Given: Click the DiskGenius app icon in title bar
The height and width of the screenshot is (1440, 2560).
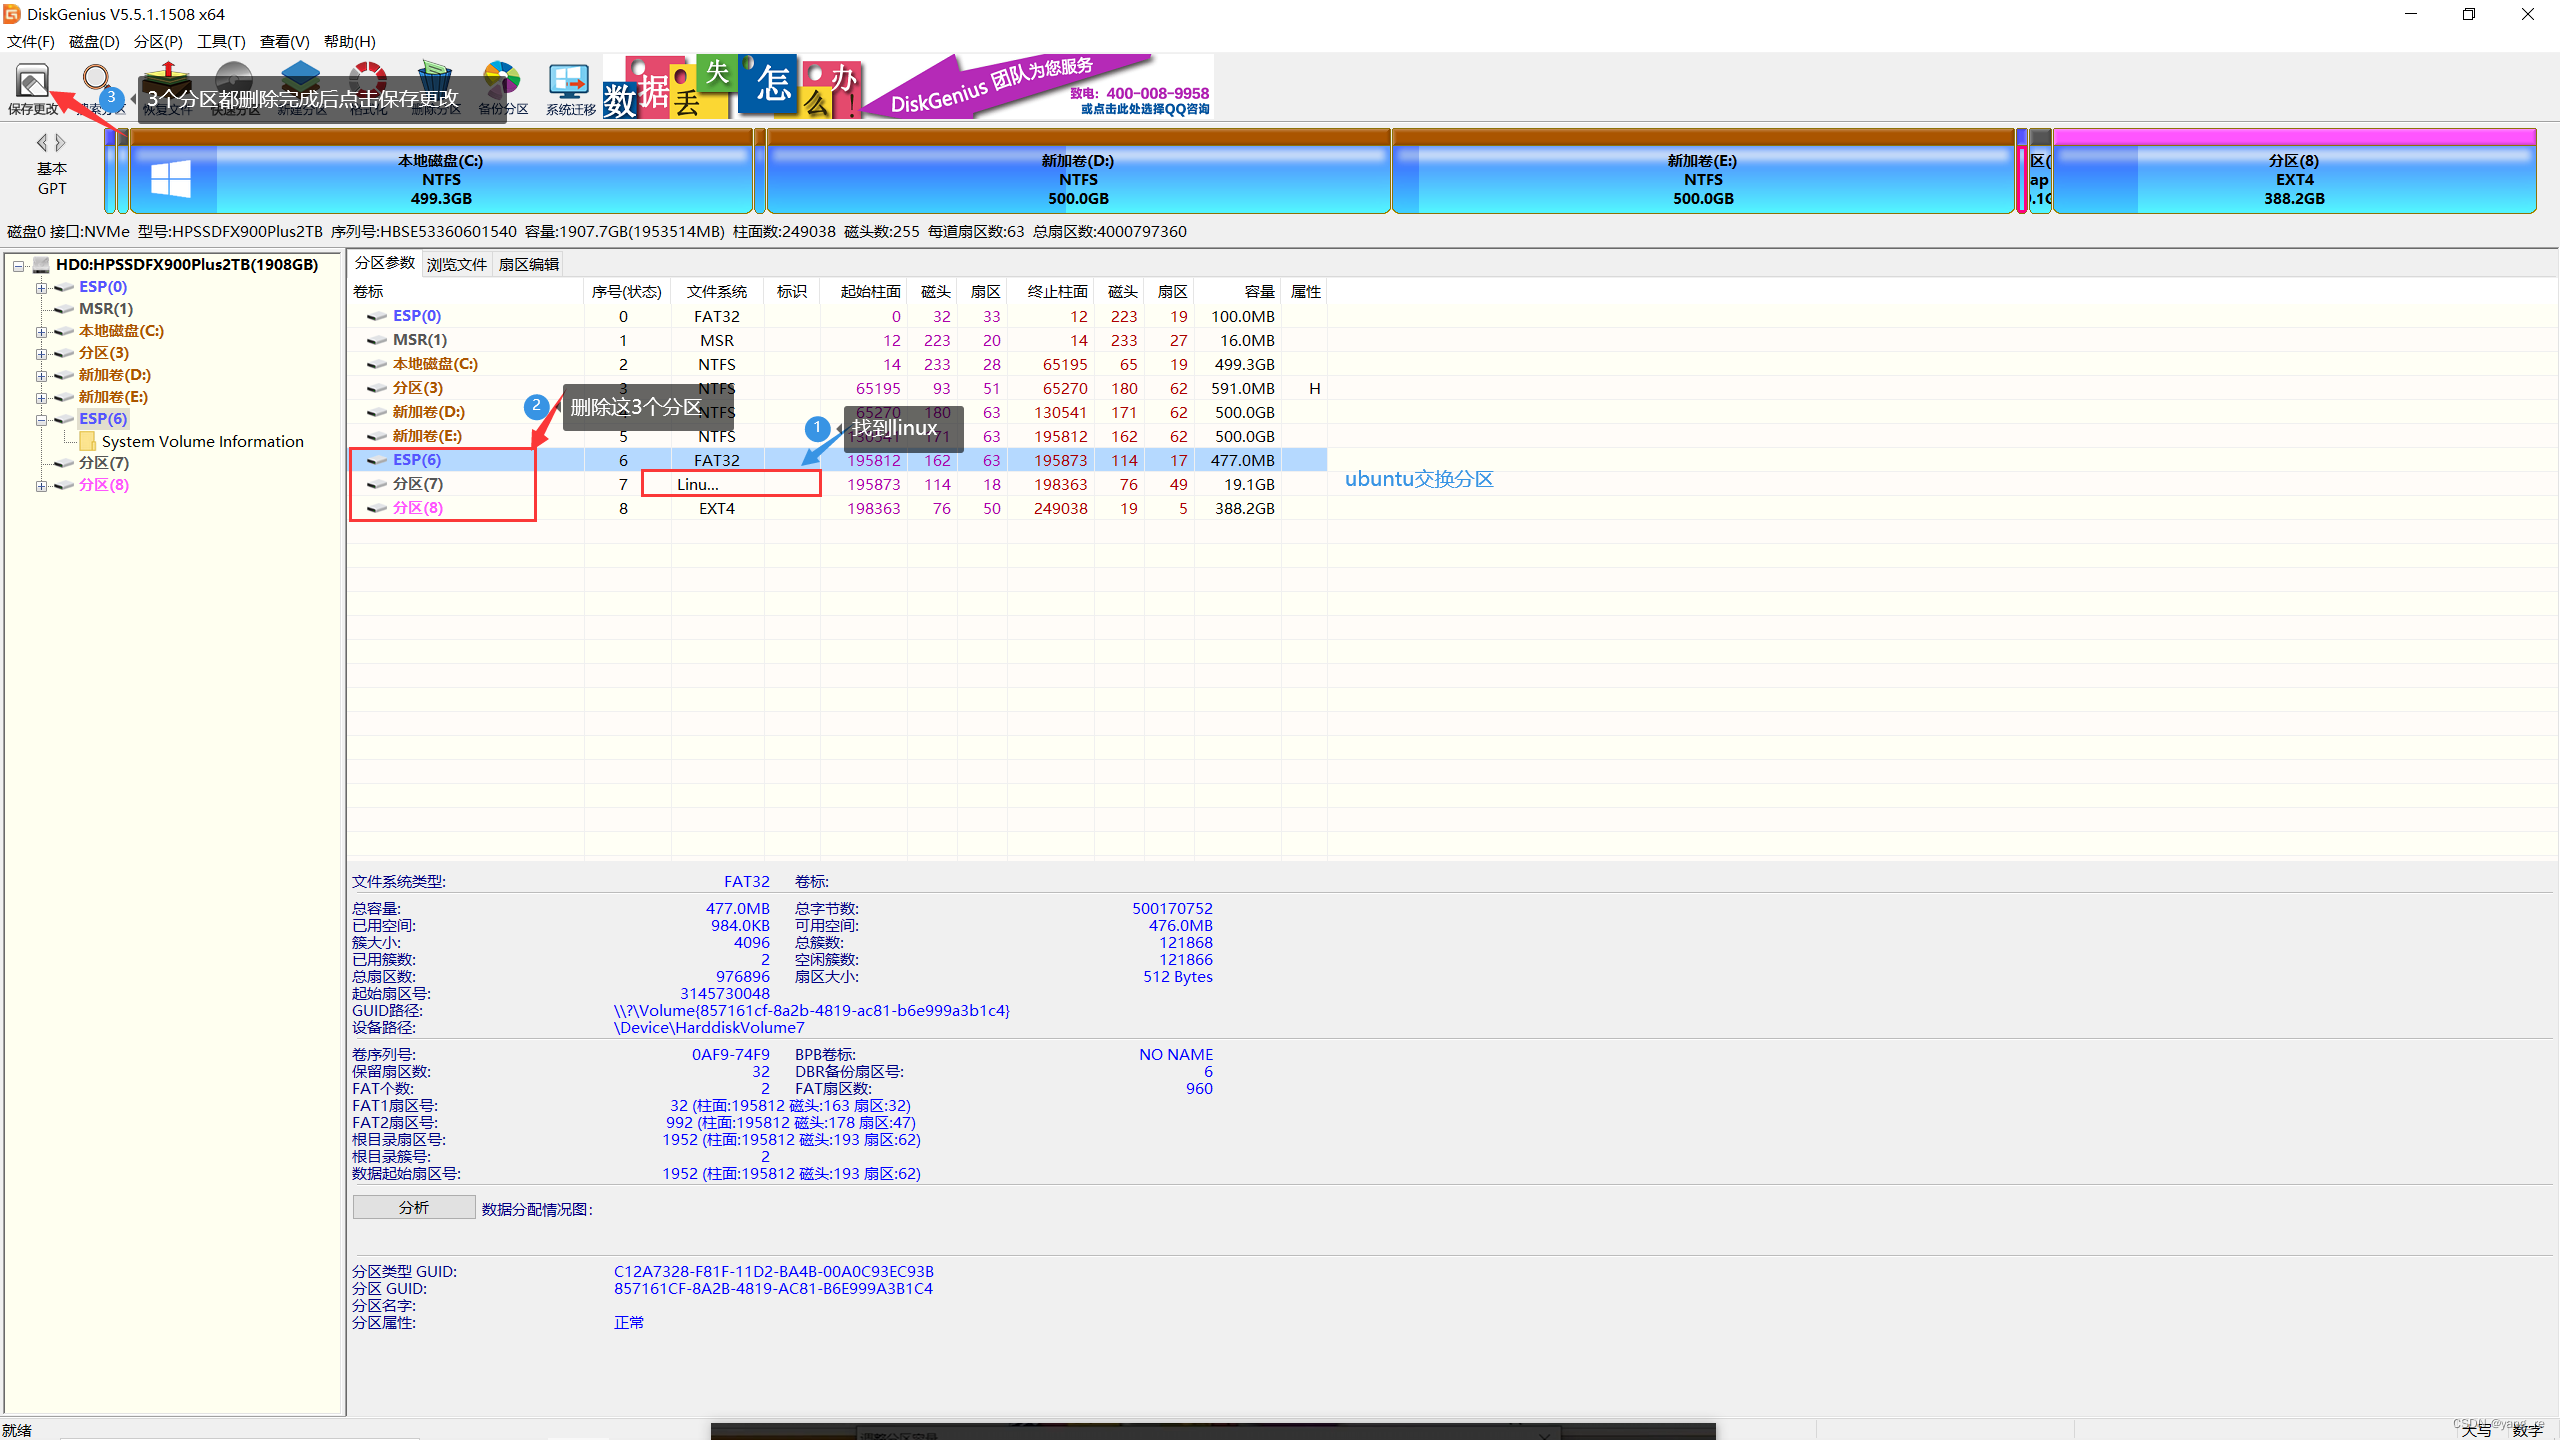Looking at the screenshot, I should (x=12, y=14).
